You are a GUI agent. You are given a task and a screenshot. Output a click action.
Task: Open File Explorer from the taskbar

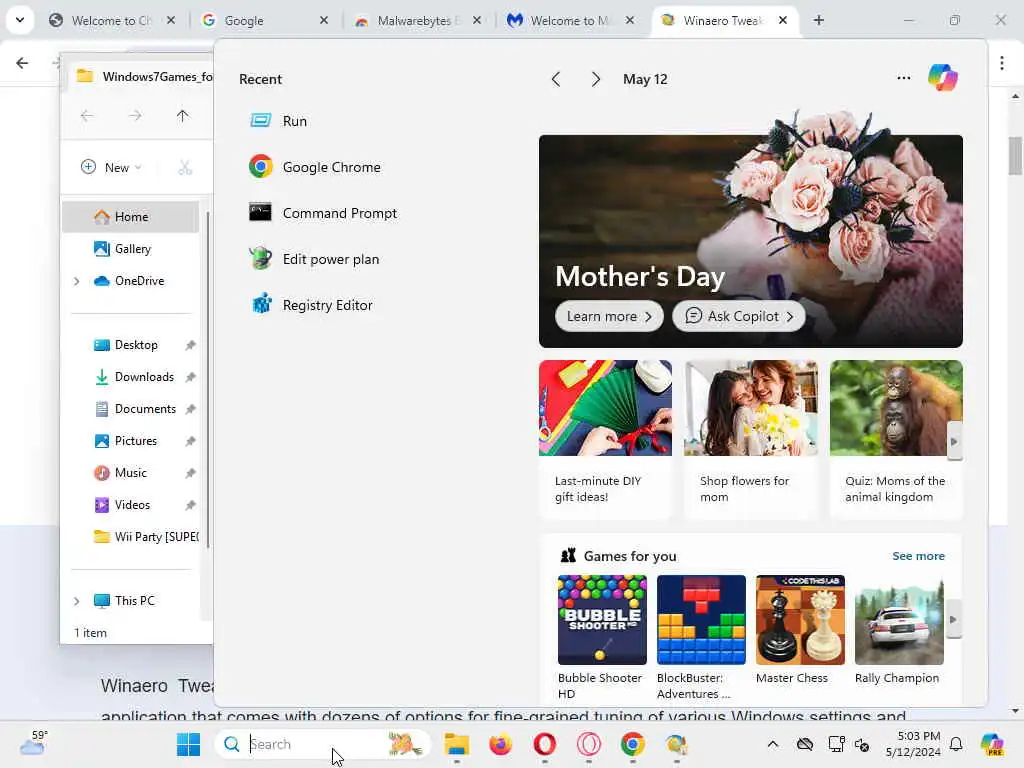point(456,744)
